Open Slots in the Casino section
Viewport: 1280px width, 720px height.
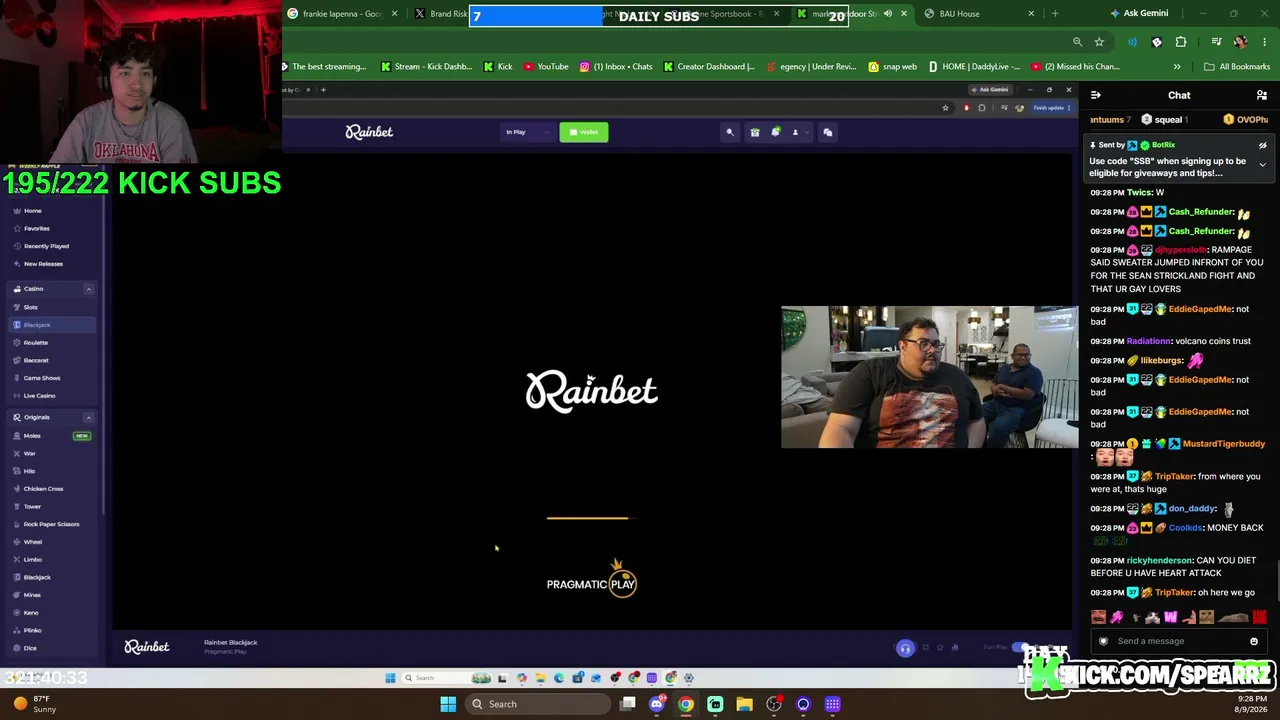pos(30,307)
